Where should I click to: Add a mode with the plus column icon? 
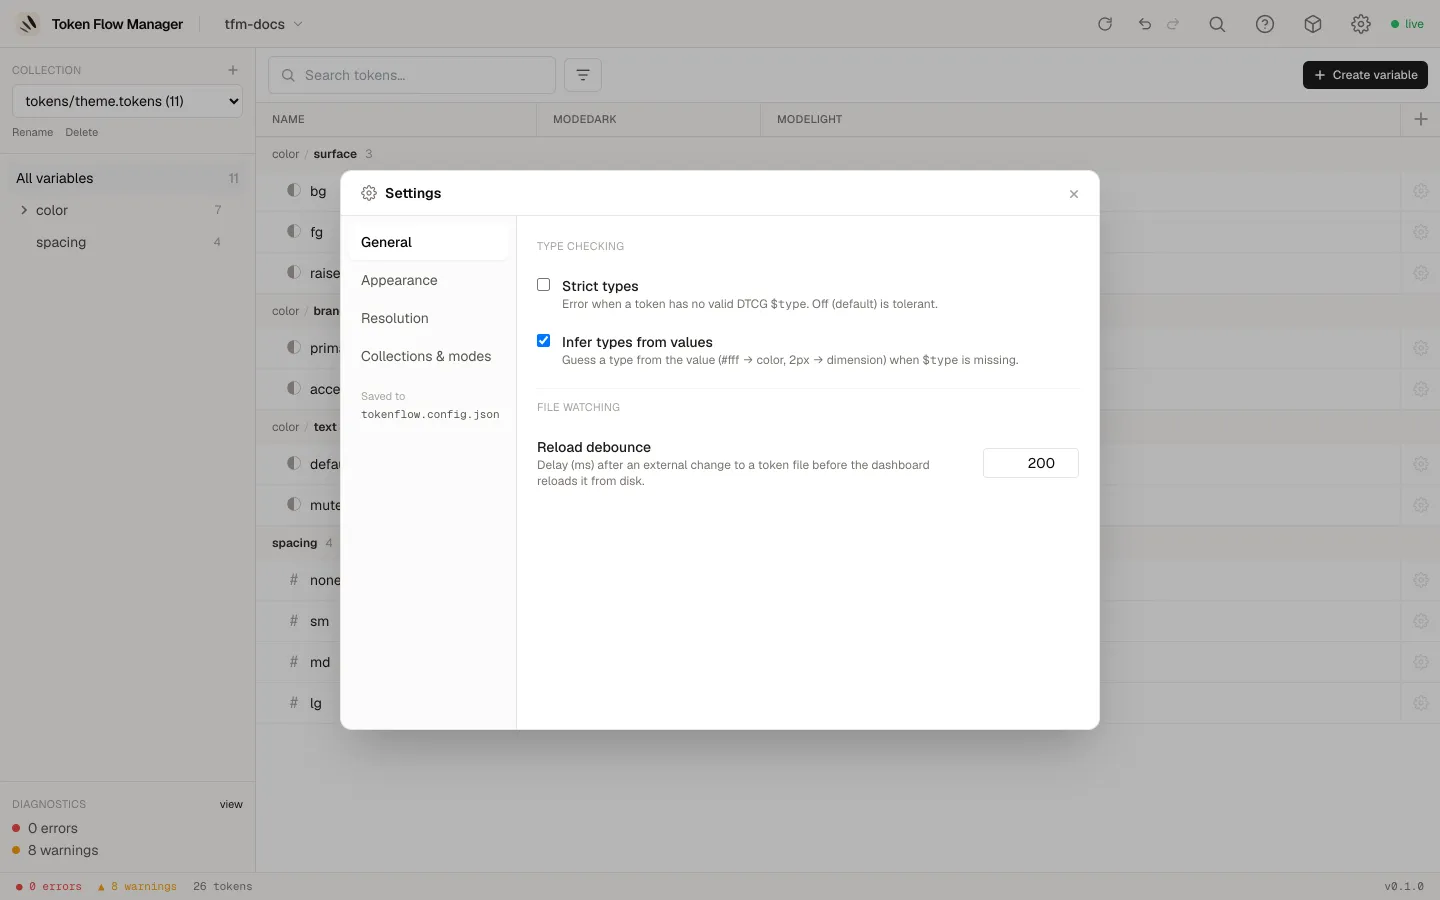point(1421,119)
